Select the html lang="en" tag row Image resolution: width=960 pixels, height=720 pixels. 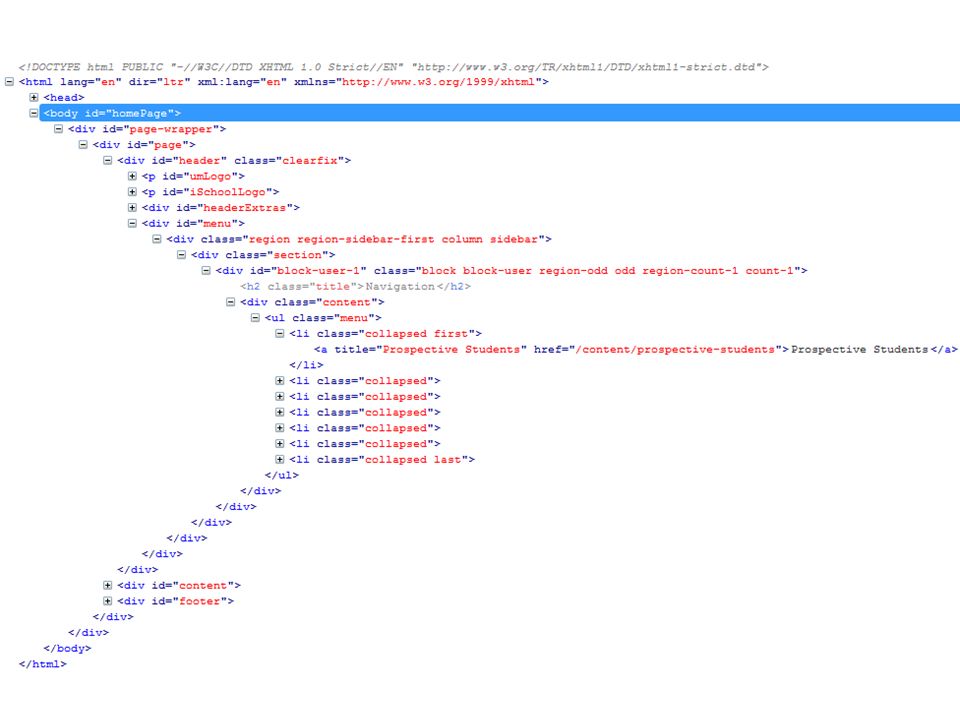pos(283,81)
